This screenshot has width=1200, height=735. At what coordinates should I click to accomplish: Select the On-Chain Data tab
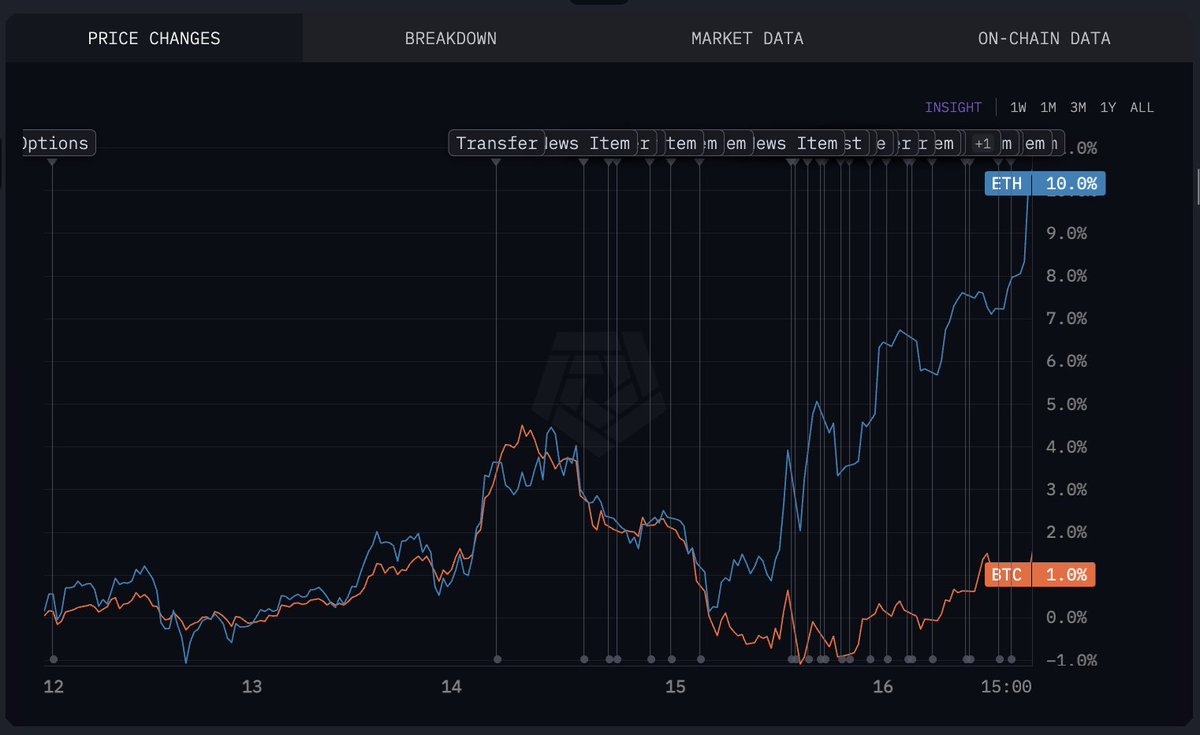(1044, 39)
